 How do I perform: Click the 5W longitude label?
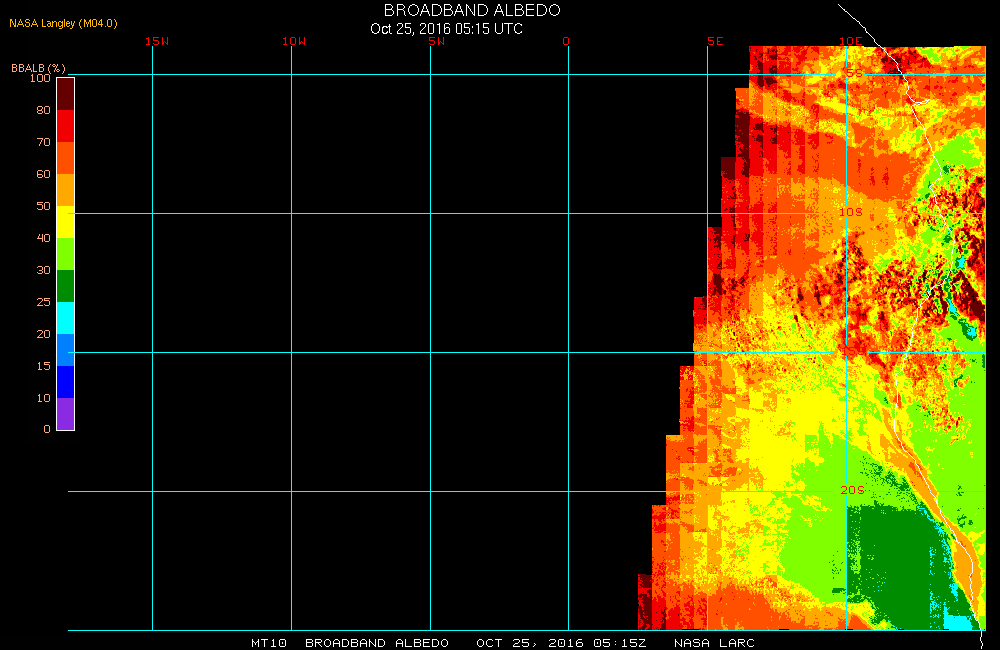coord(437,41)
